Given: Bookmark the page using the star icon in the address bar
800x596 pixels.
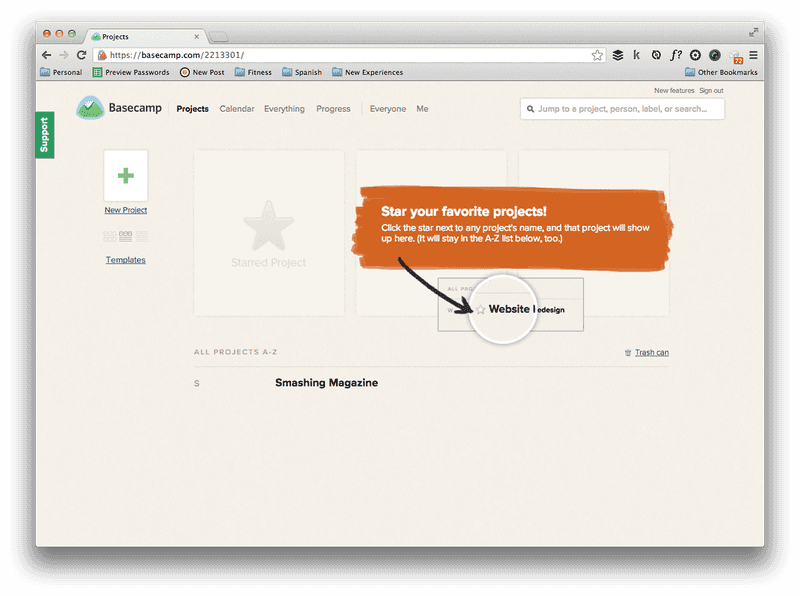Looking at the screenshot, I should tap(597, 55).
